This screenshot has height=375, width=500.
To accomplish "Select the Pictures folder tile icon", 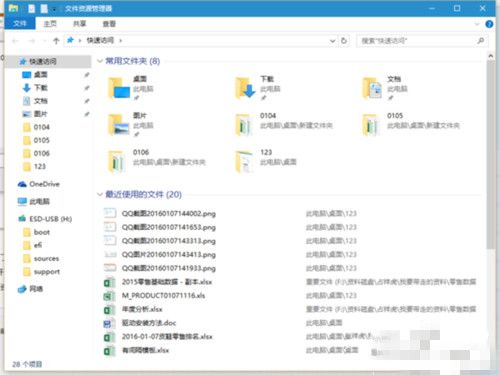I will (118, 125).
